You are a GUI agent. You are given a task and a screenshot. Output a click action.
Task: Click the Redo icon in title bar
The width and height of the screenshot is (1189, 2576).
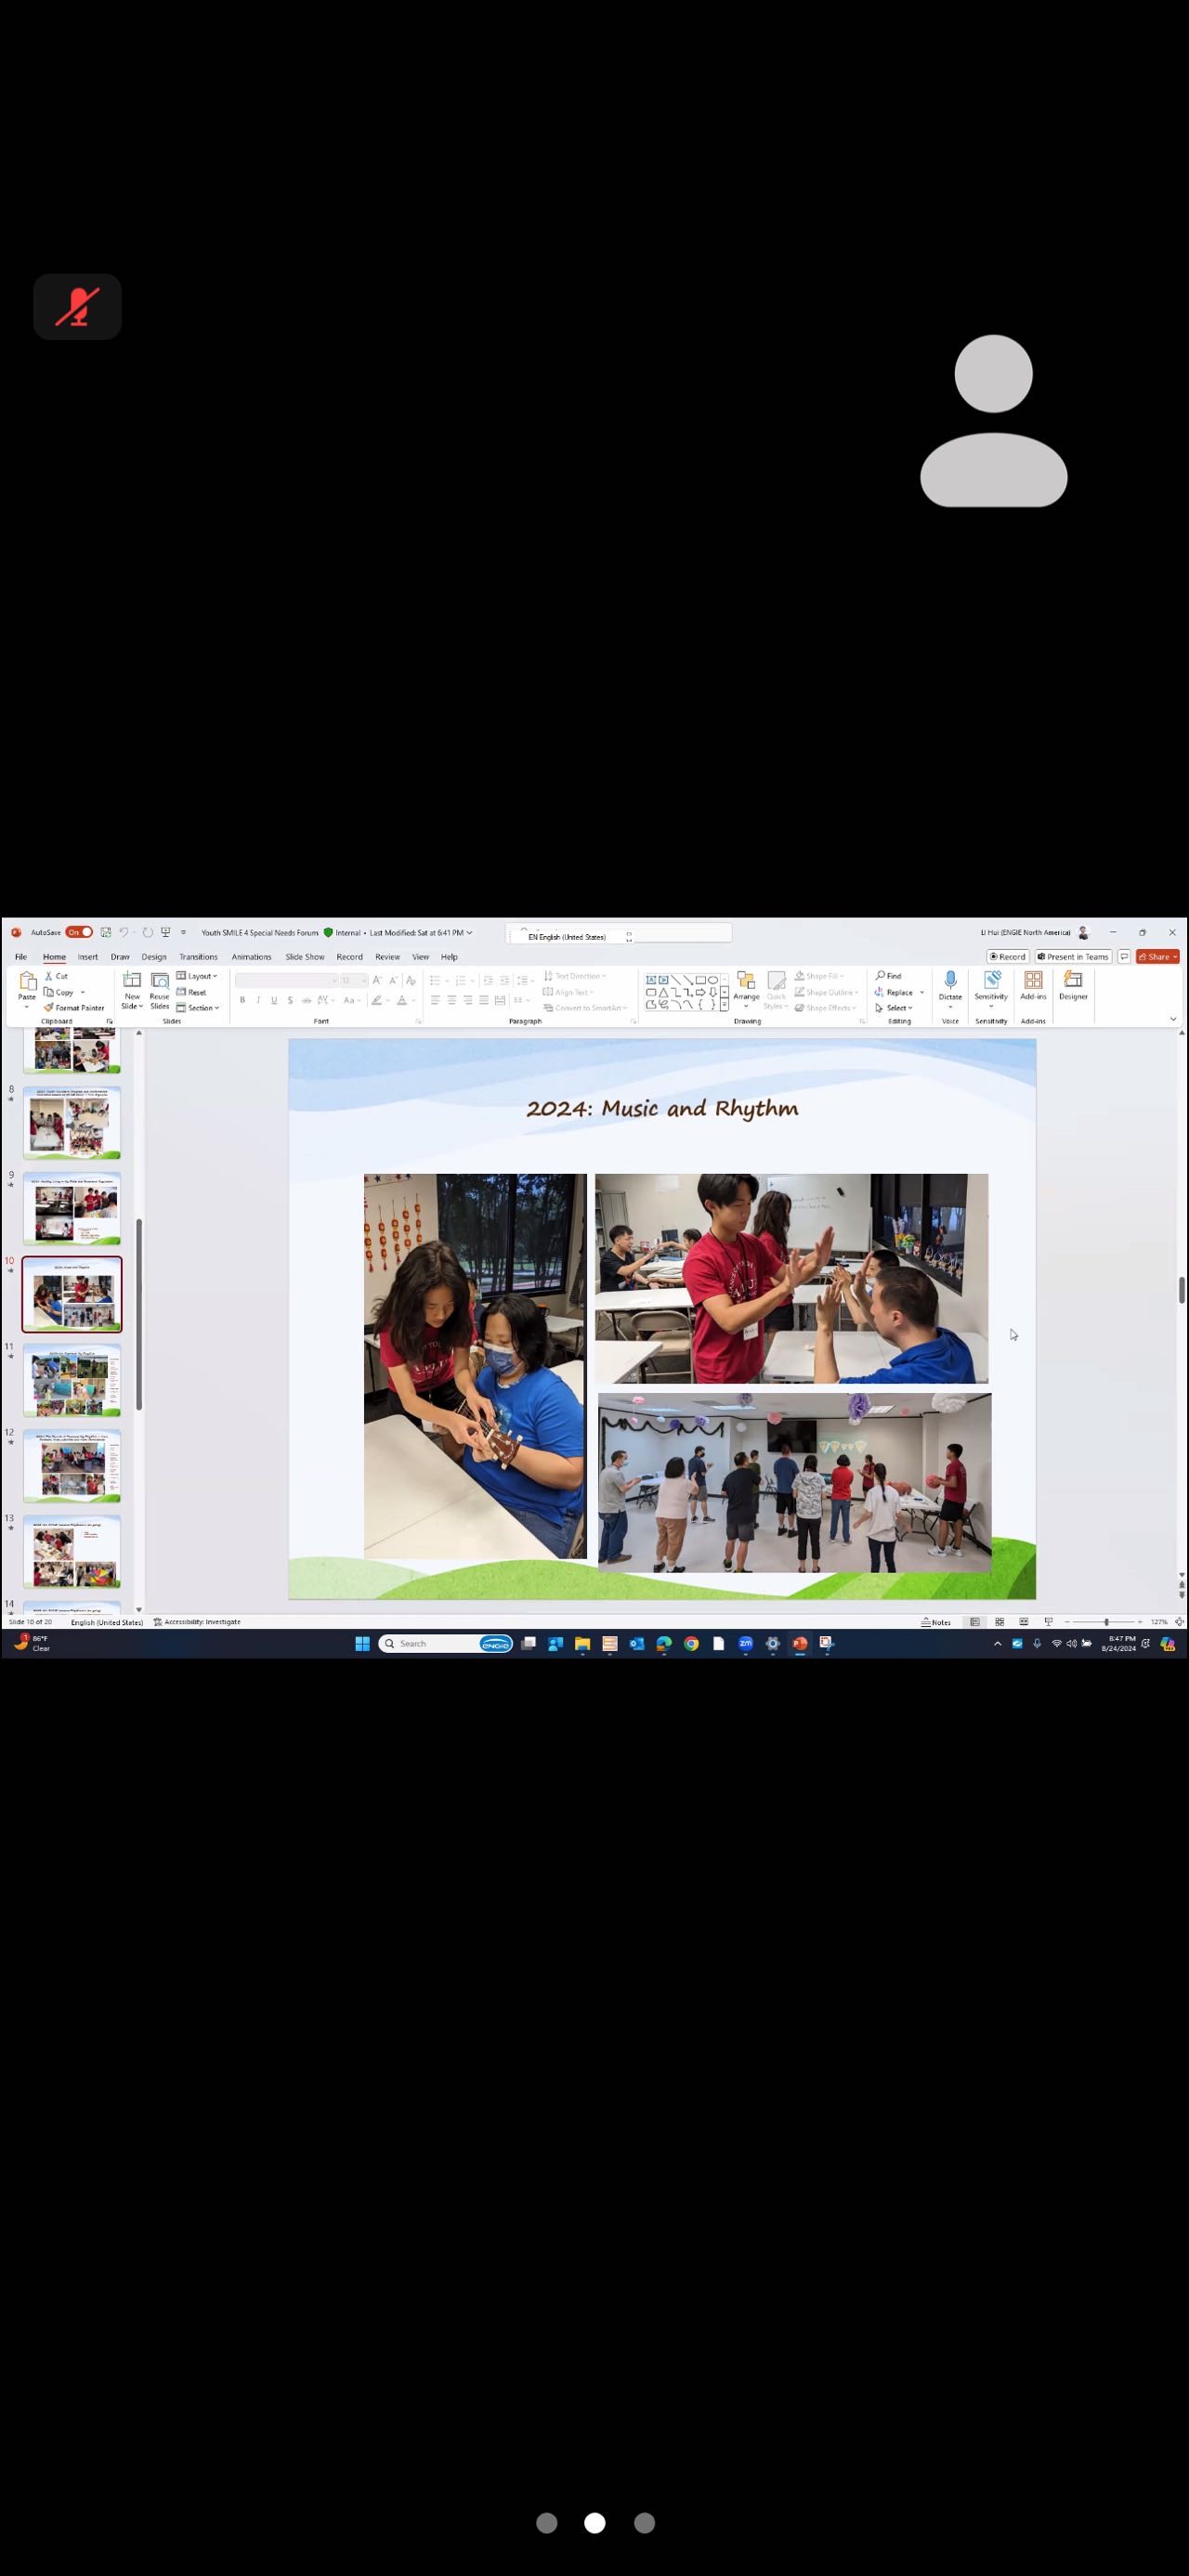point(148,932)
